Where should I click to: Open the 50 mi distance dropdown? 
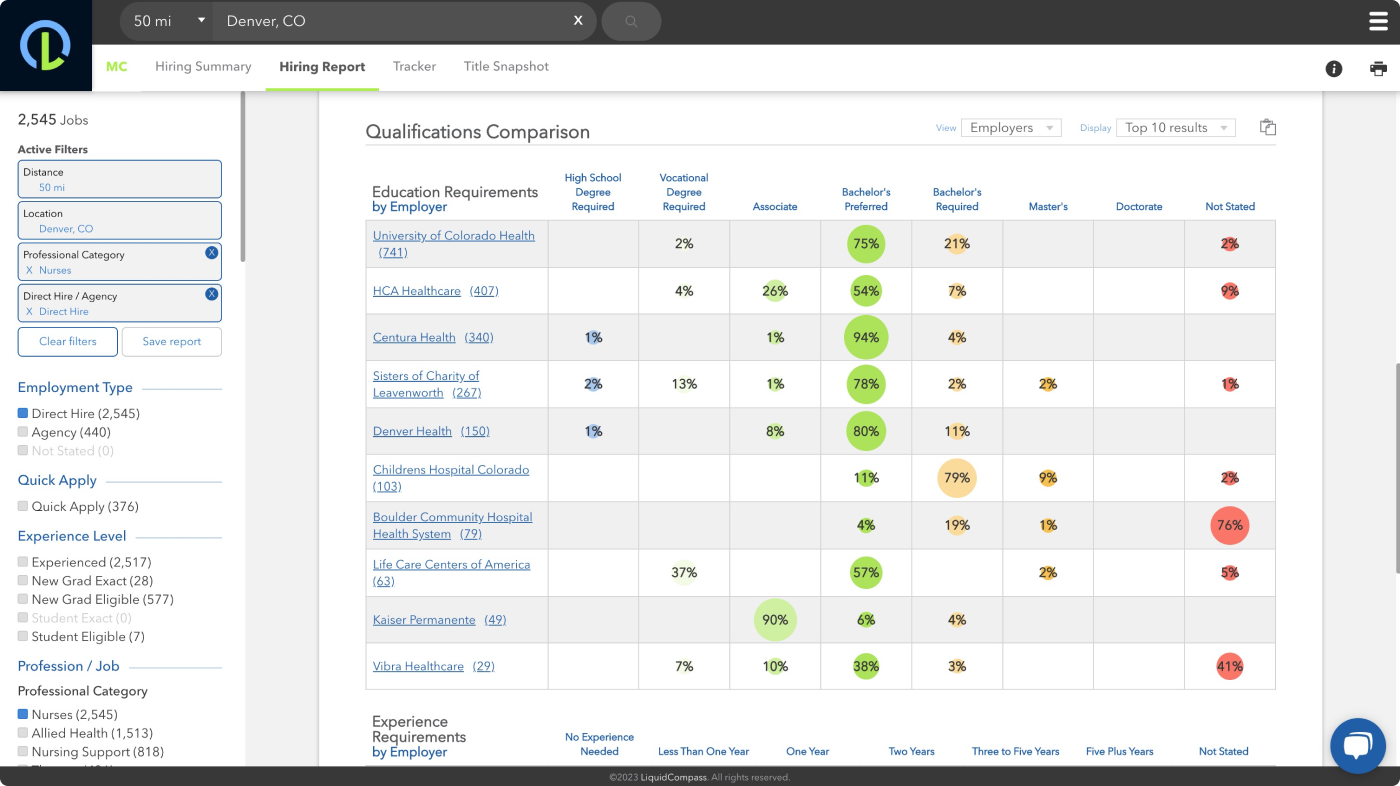pos(167,21)
